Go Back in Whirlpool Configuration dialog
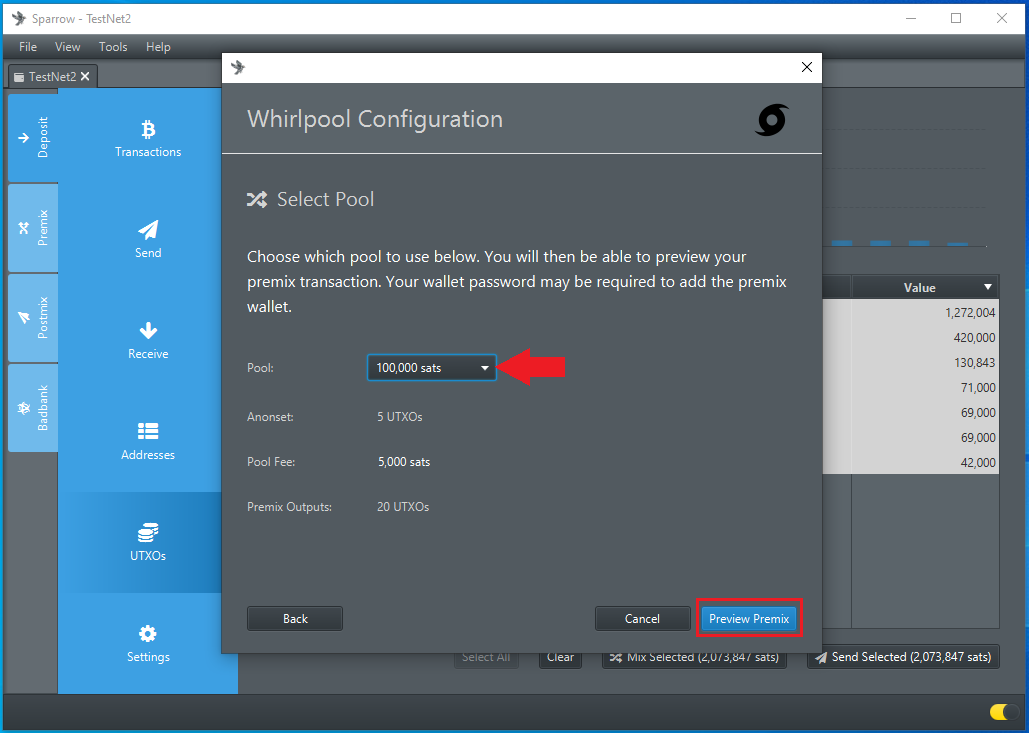 pyautogui.click(x=295, y=619)
